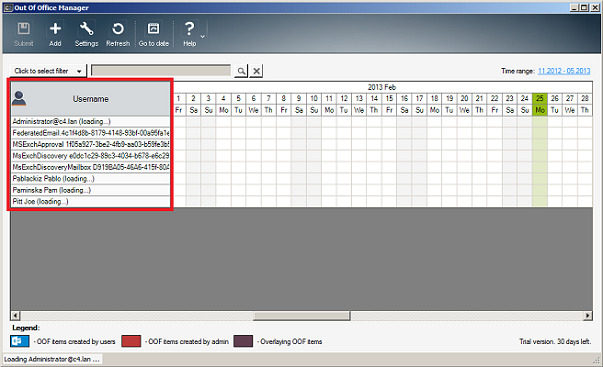This screenshot has width=603, height=367.
Task: Focus the search text field
Action: click(161, 70)
